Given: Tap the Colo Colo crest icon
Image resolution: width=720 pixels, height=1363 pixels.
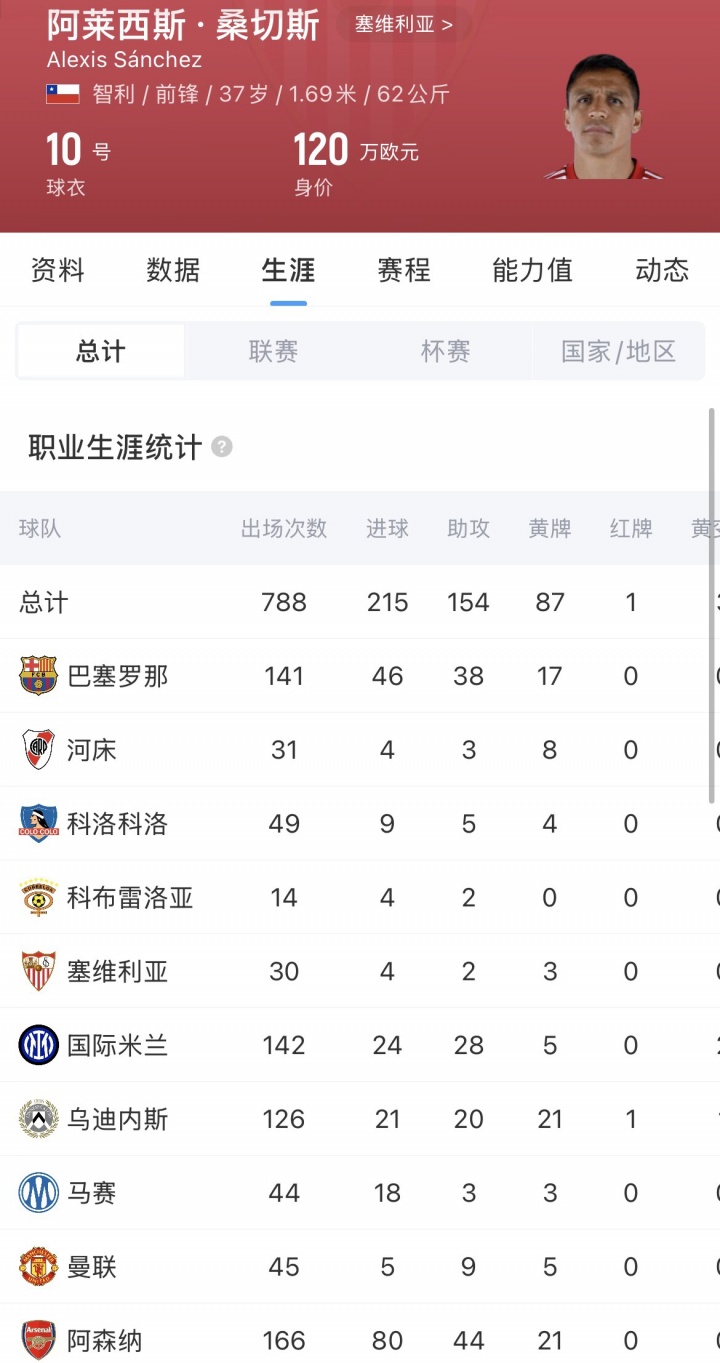Looking at the screenshot, I should 39,824.
